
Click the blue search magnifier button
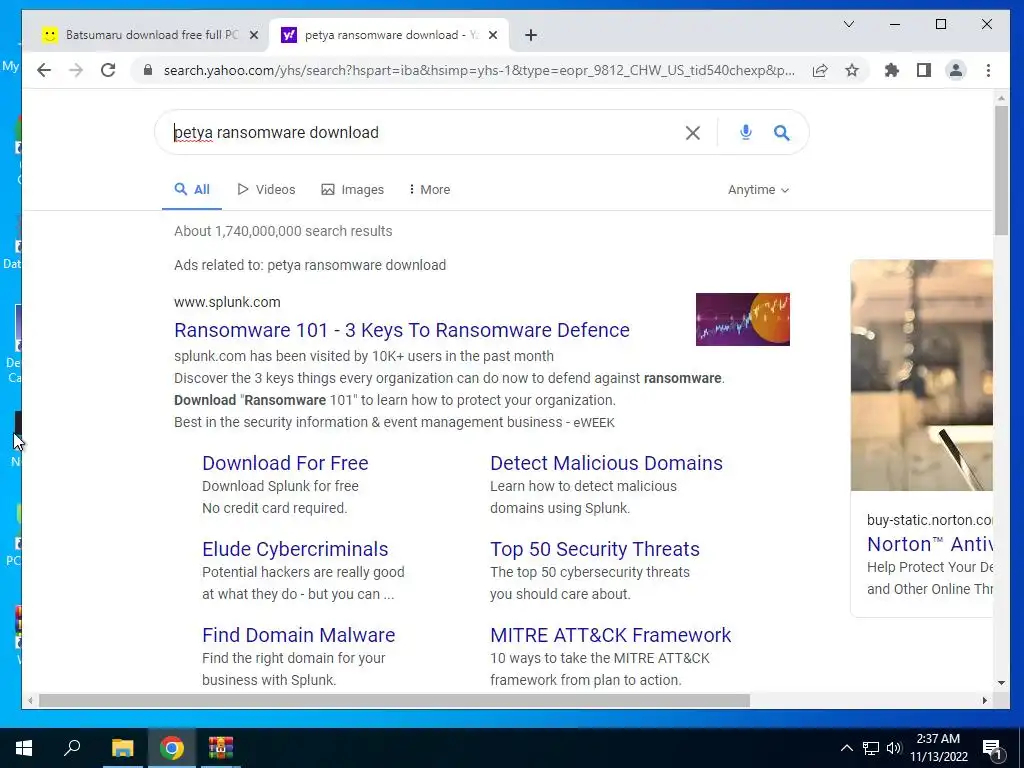click(782, 133)
